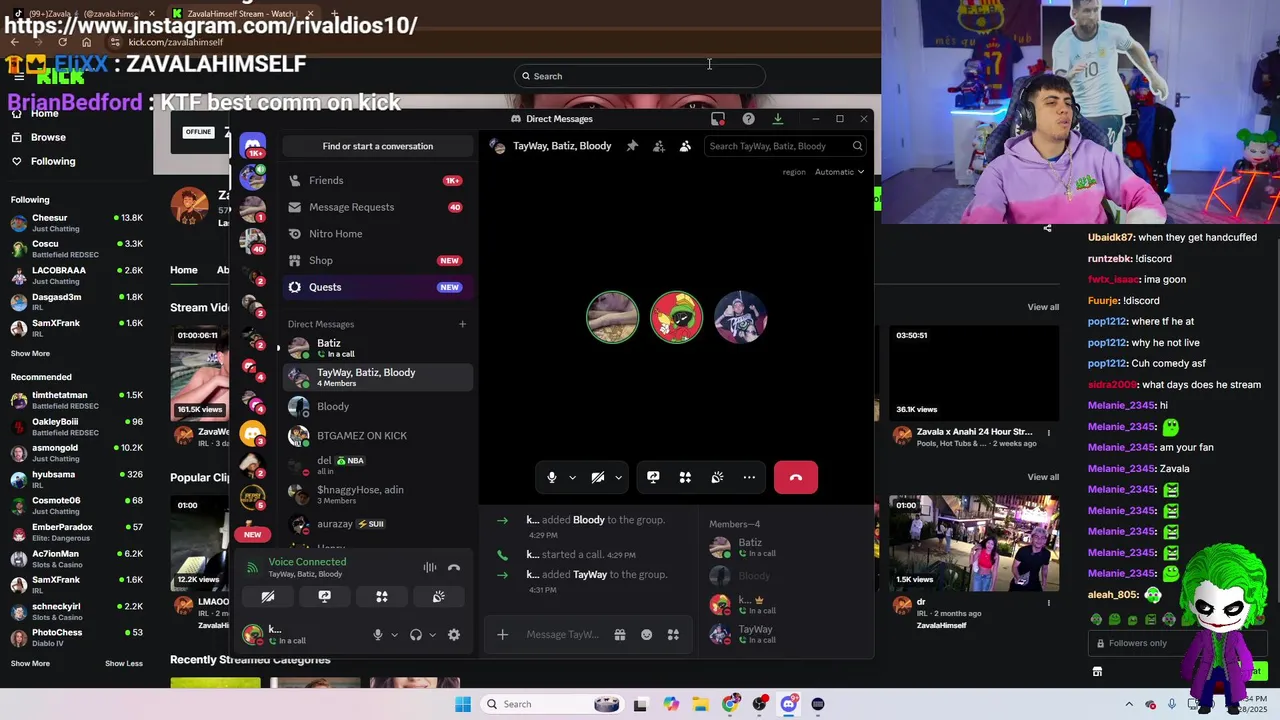Open Copilot from taskbar
Image resolution: width=1280 pixels, height=720 pixels.
pos(671,704)
